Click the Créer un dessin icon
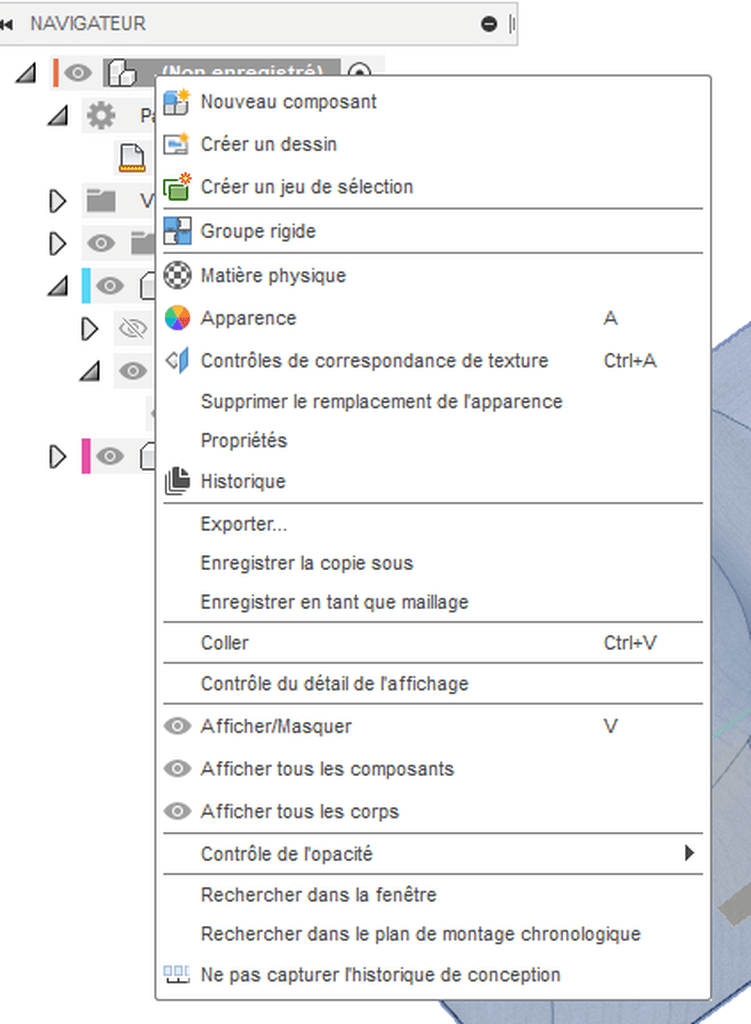The image size is (751, 1024). point(176,144)
